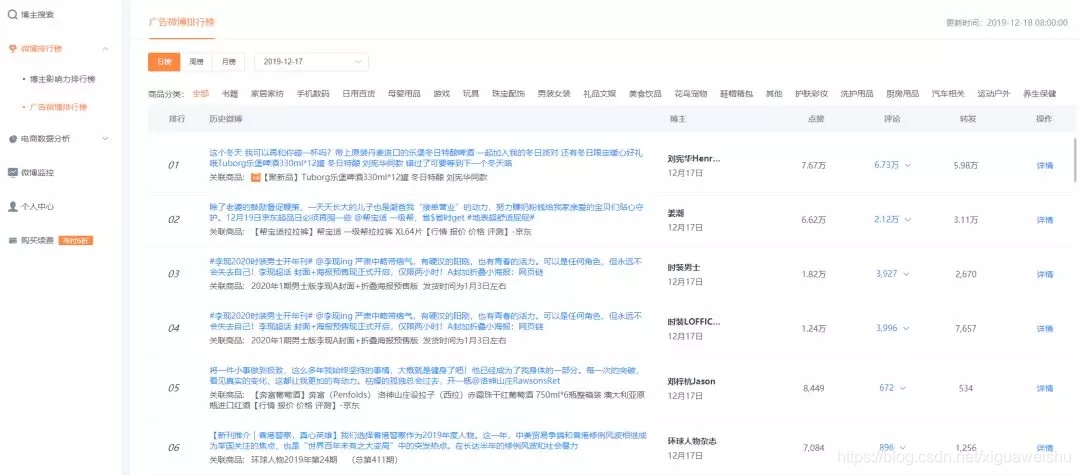
Task: Click the trophy icon beside 微博排行榜
Action: point(12,49)
